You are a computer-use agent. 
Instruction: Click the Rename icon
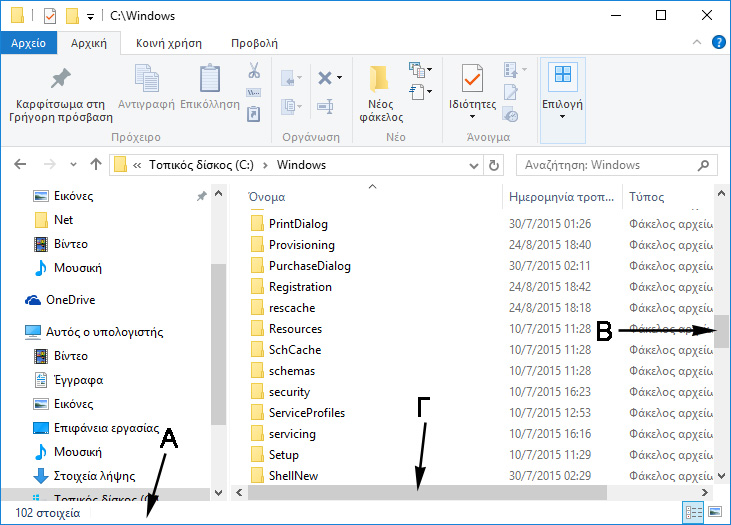325,106
